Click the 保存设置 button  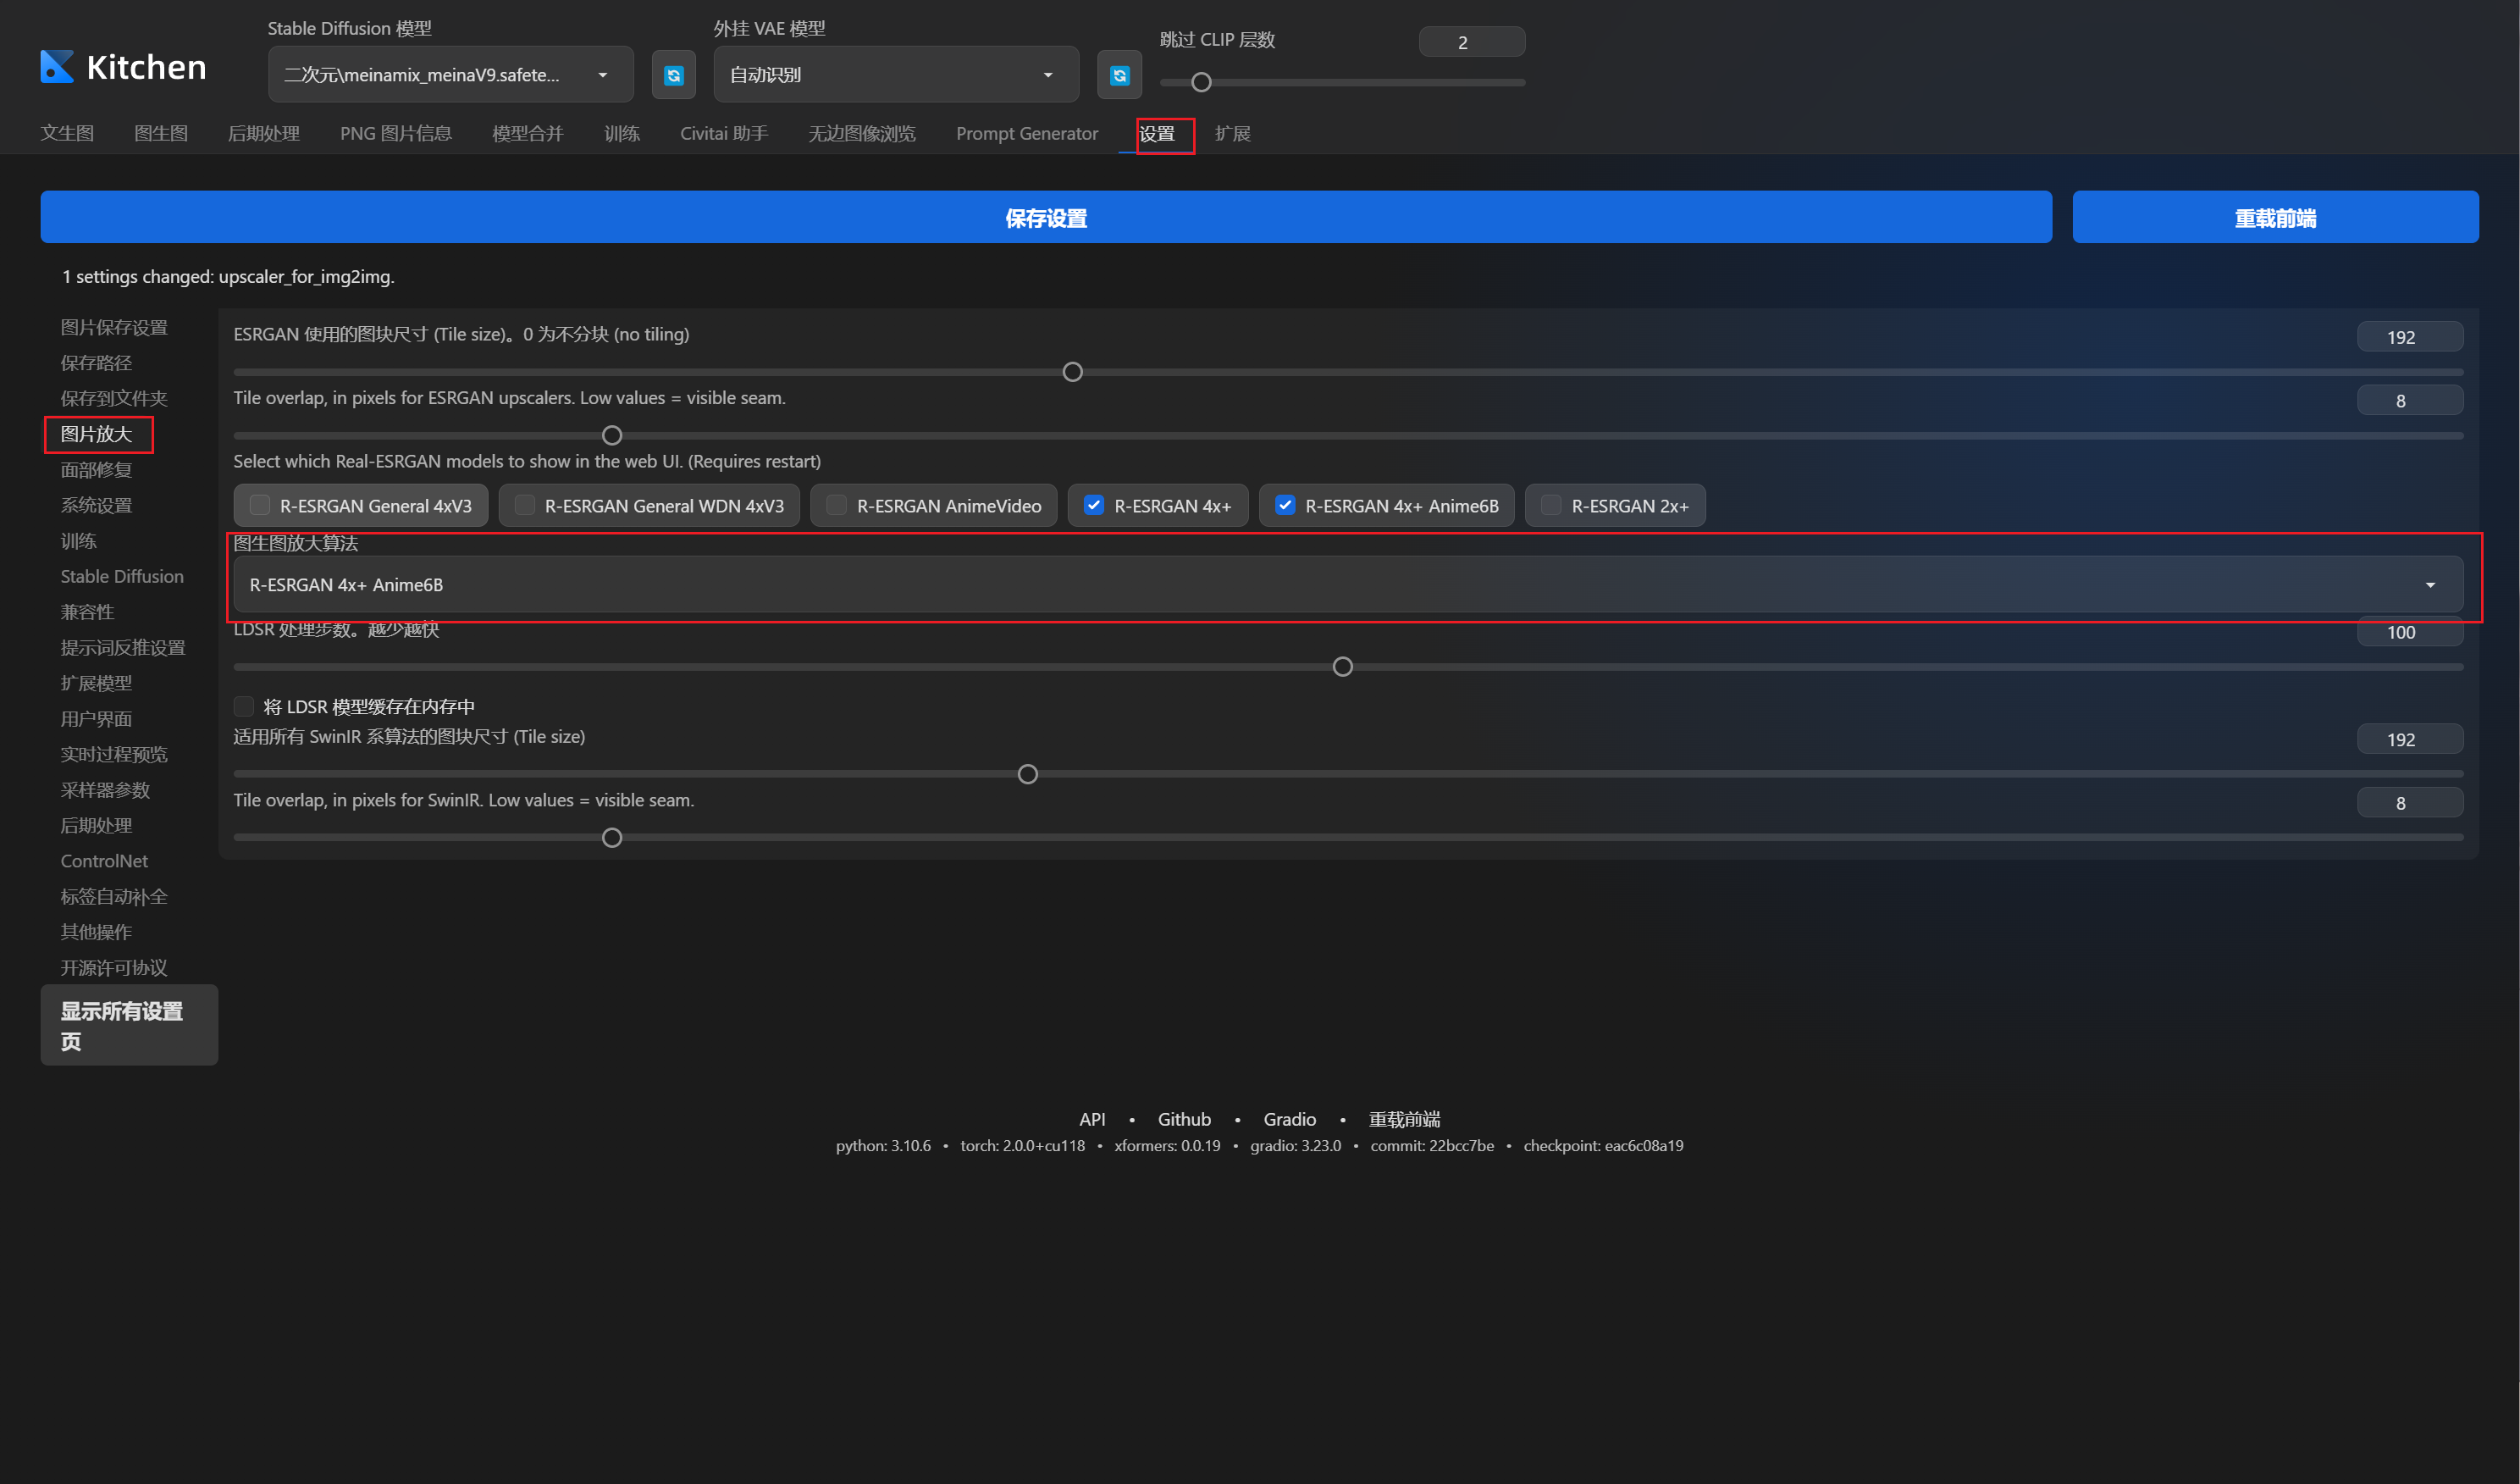pyautogui.click(x=1045, y=217)
